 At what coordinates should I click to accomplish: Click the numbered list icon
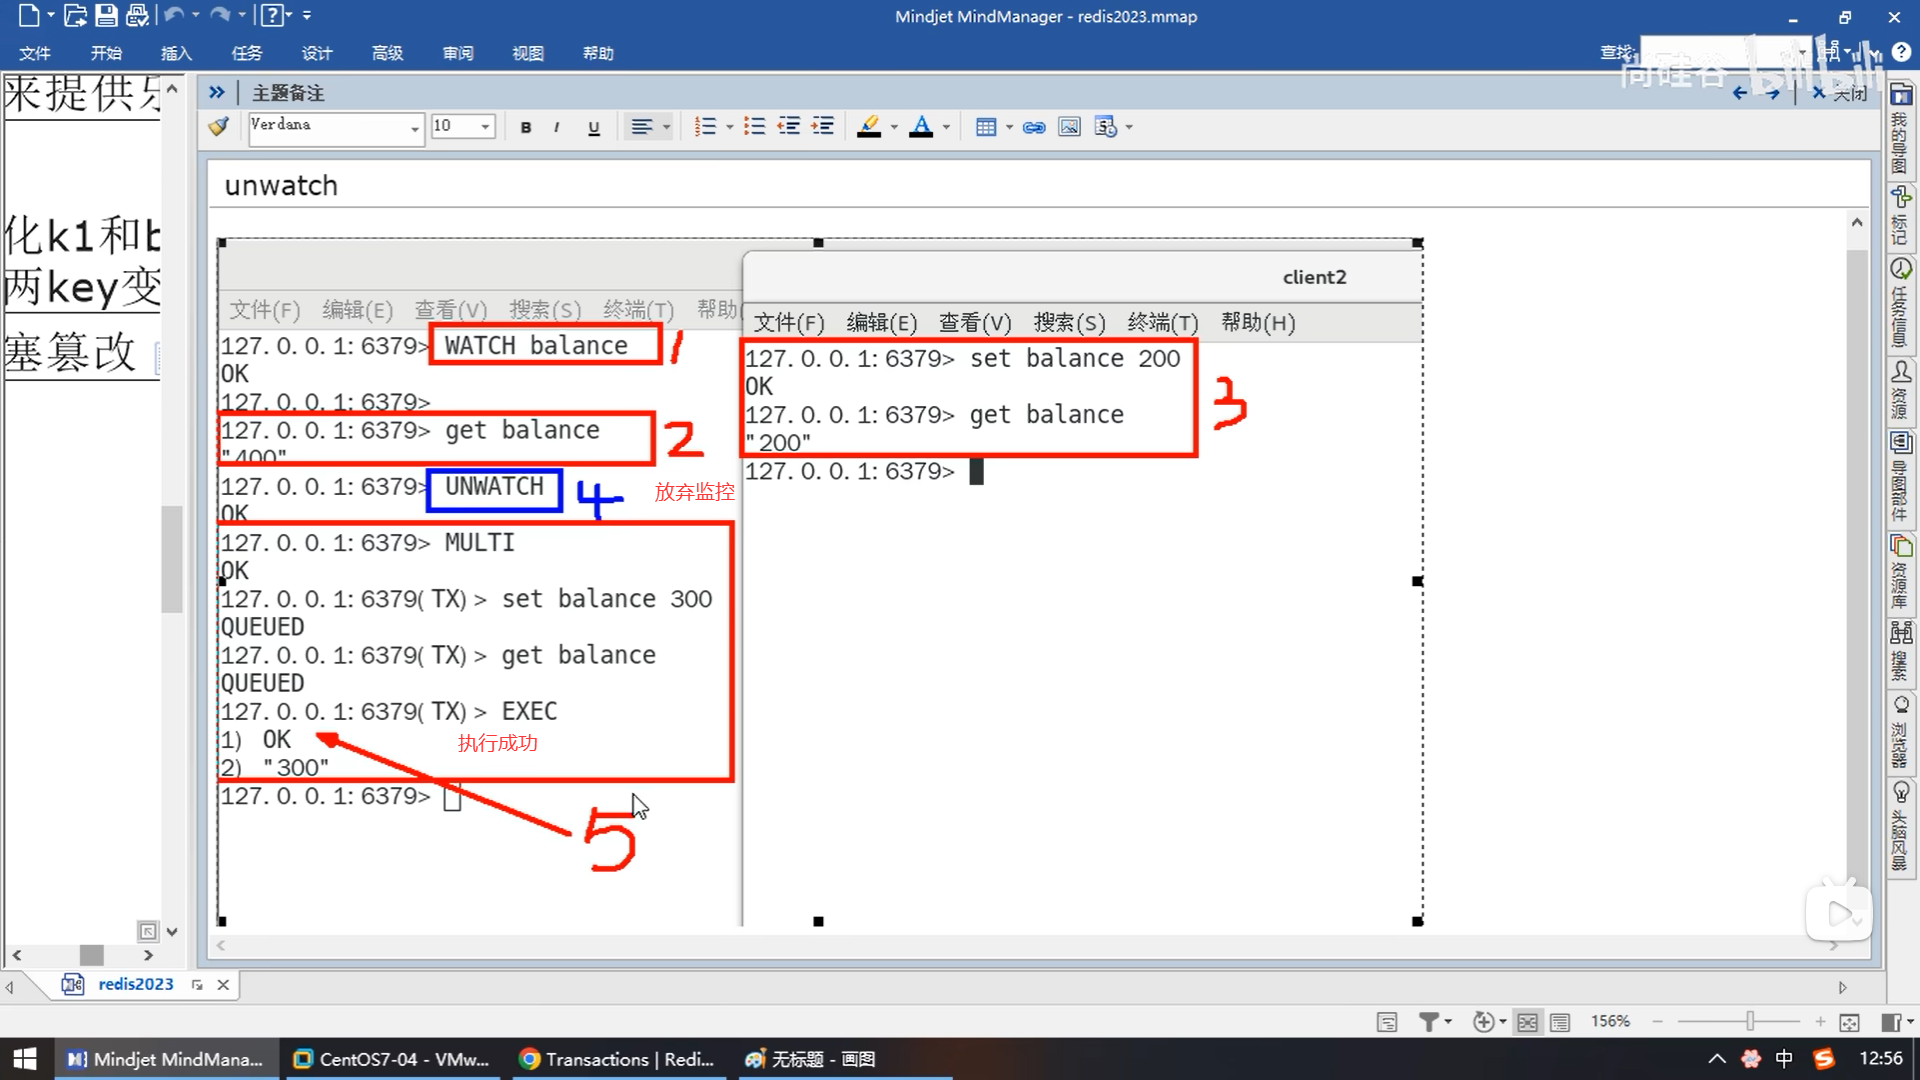coord(705,127)
